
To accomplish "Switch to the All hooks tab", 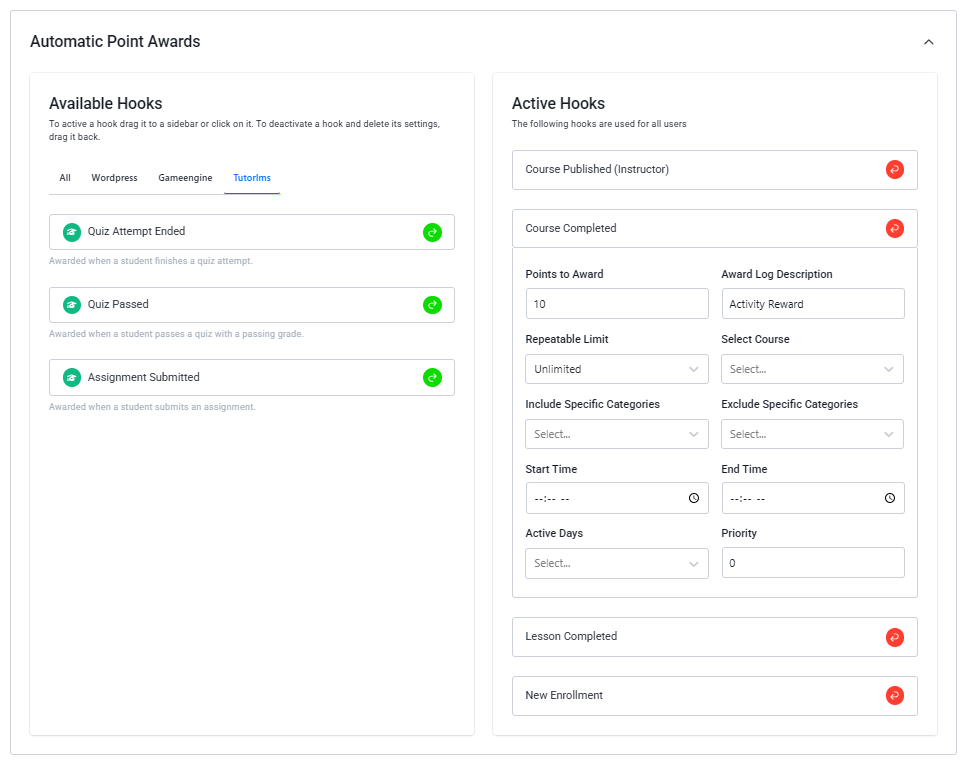I will click(65, 178).
